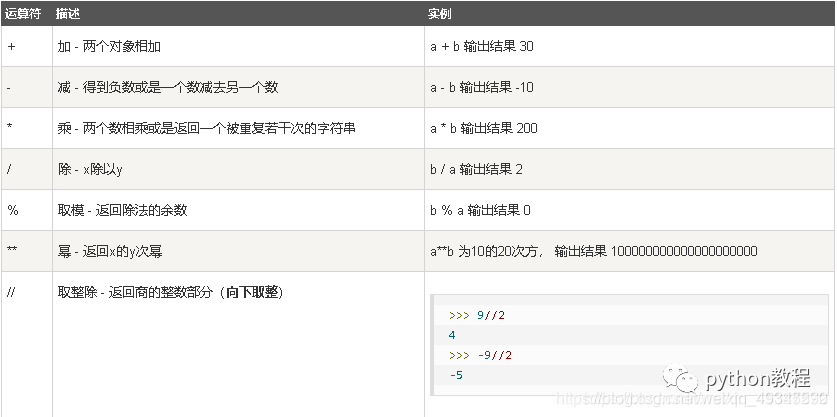Viewport: 837px width, 417px height.
Task: Select the + operator cell
Action: pos(26,46)
